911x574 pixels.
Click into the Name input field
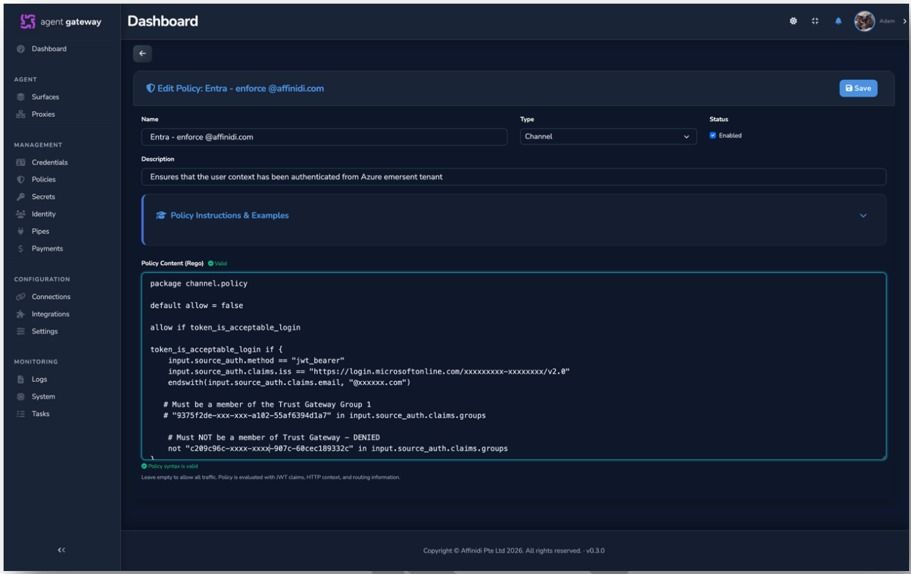[x=324, y=137]
